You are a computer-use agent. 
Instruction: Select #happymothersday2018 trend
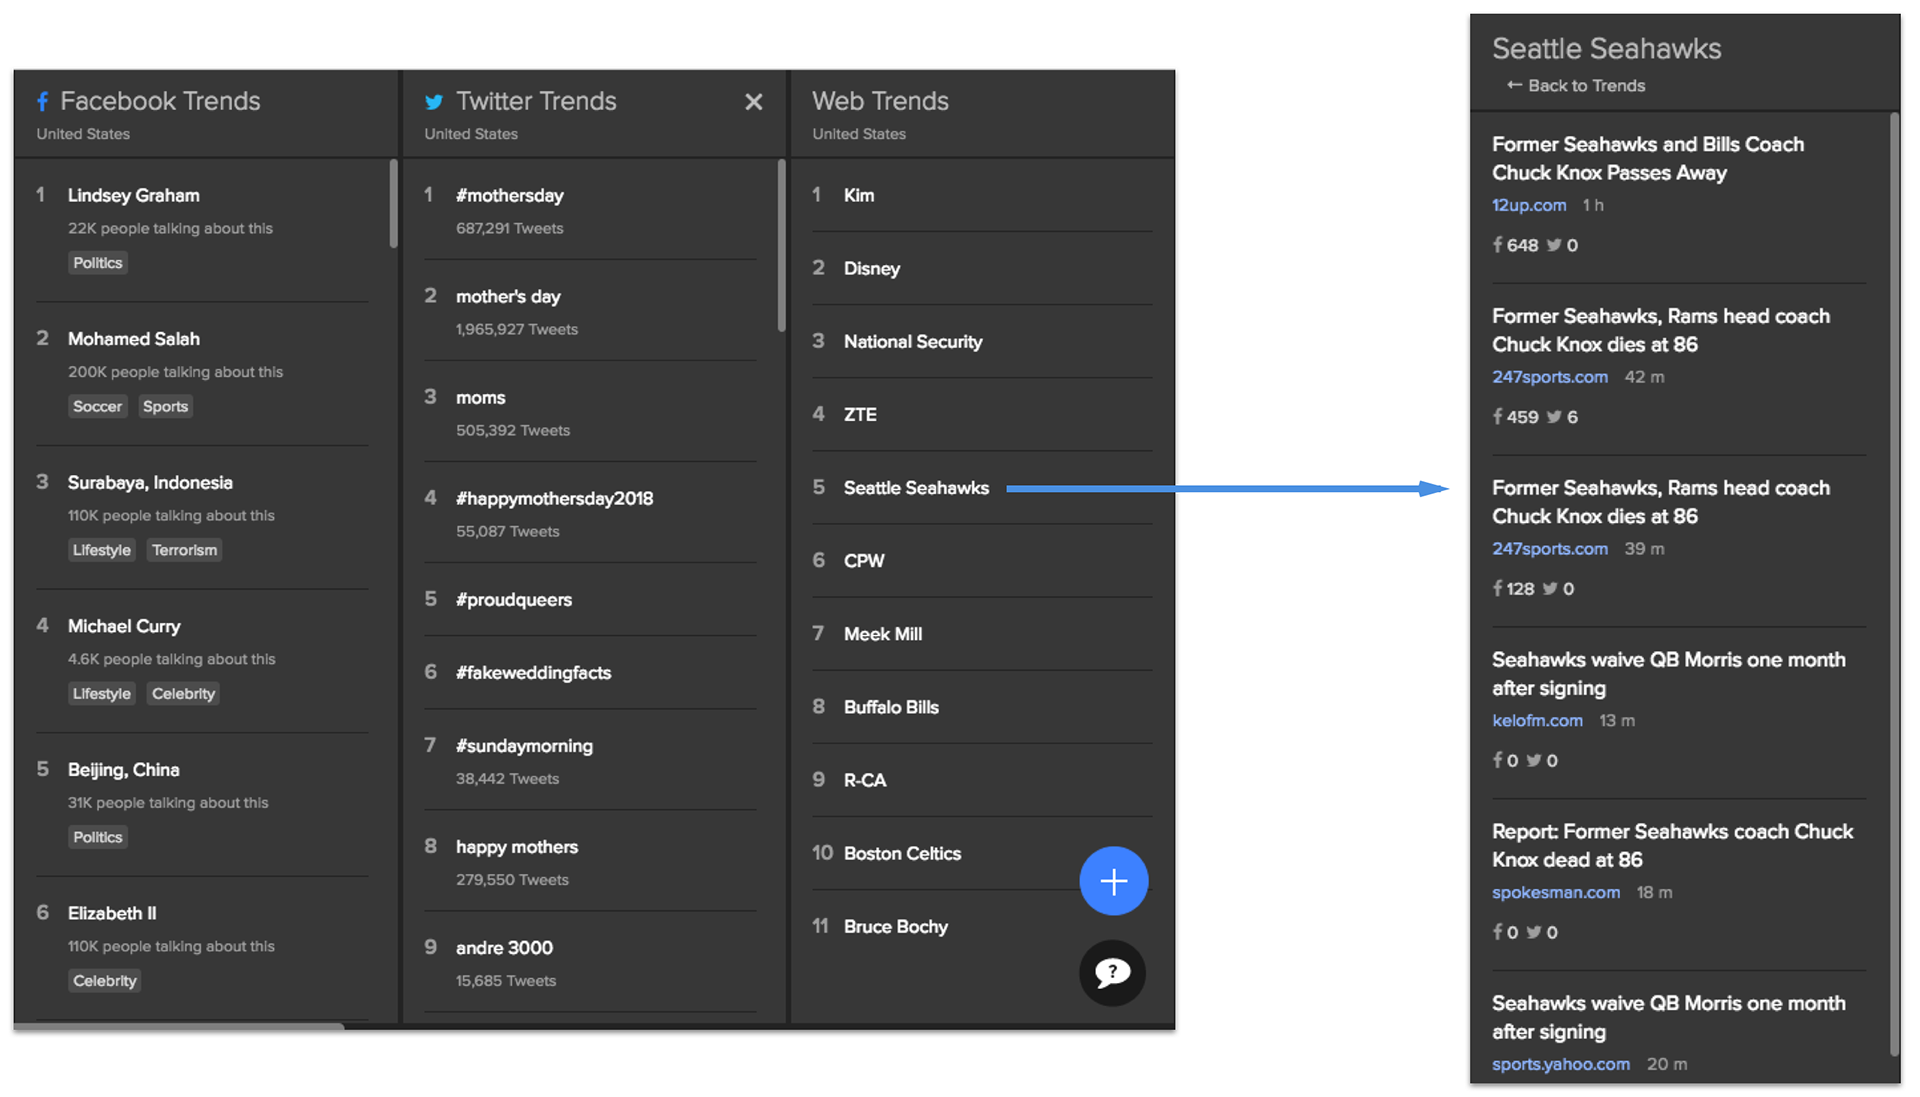coord(555,498)
